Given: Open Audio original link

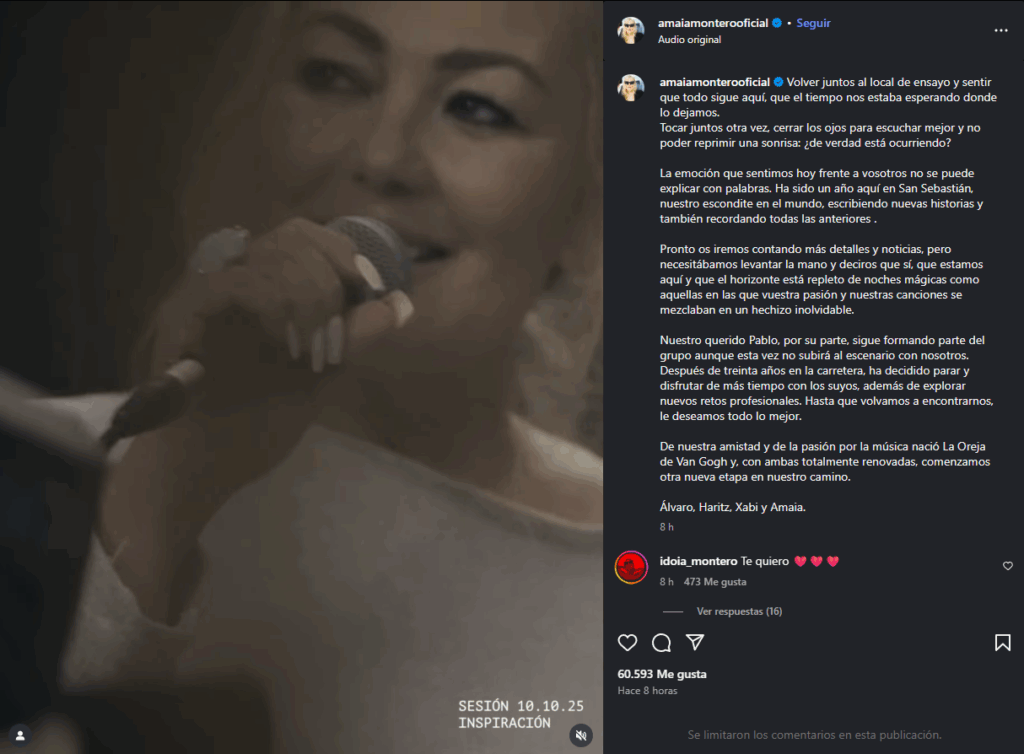Looking at the screenshot, I should tap(689, 40).
